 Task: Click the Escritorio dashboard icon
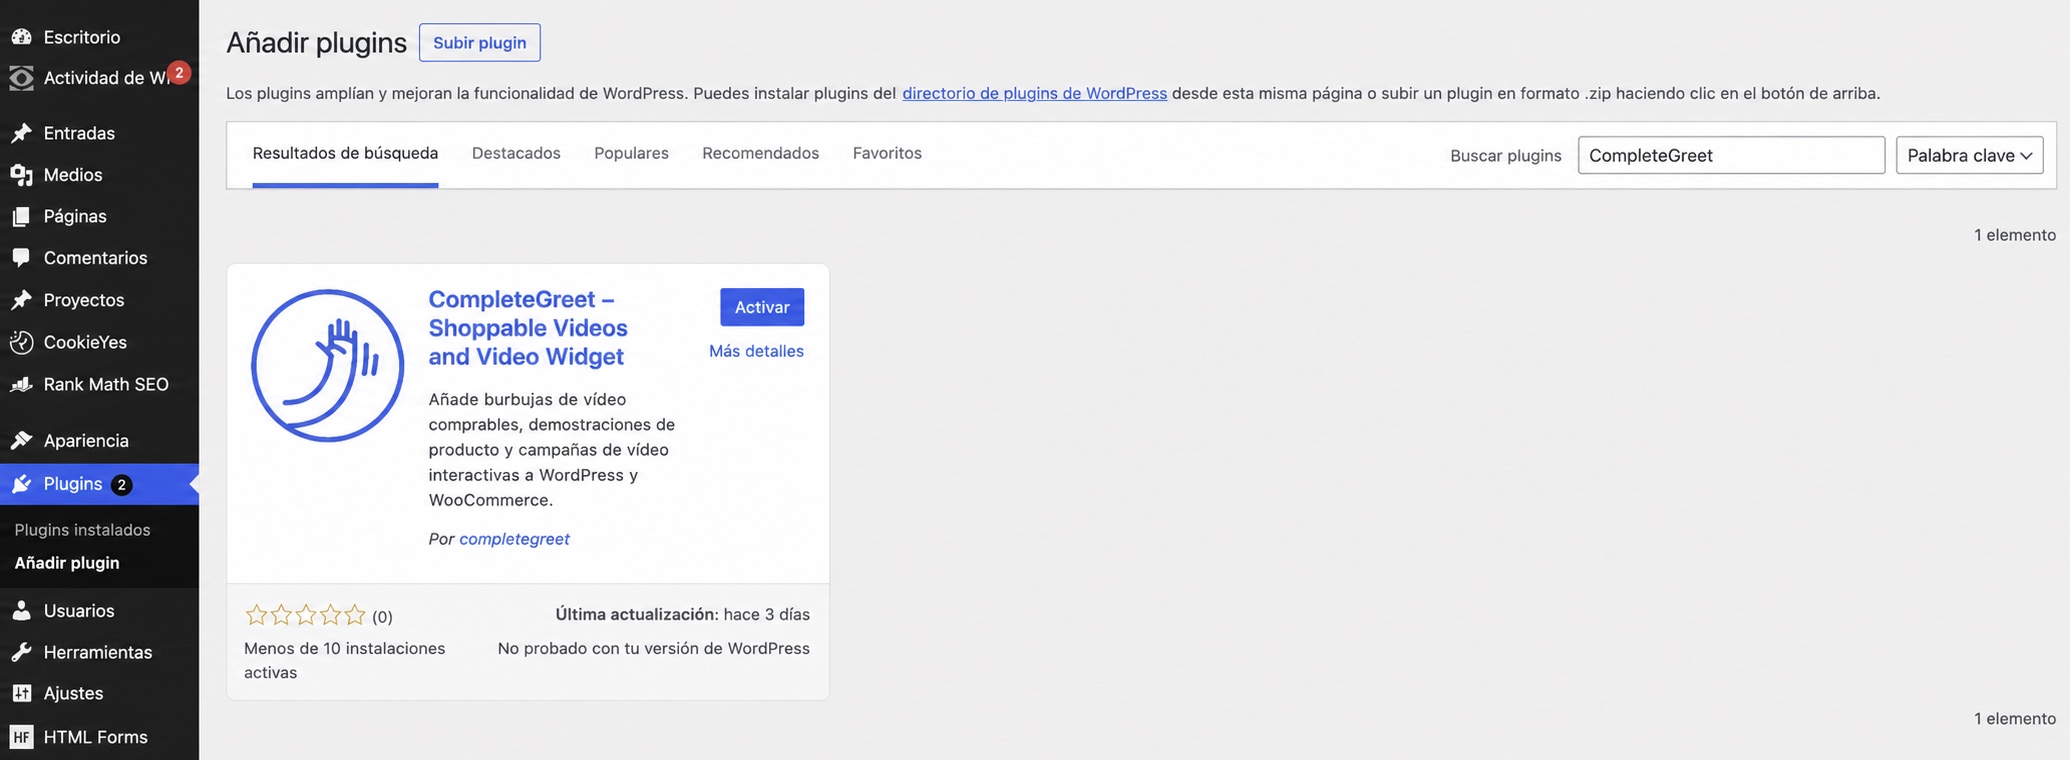[x=21, y=37]
